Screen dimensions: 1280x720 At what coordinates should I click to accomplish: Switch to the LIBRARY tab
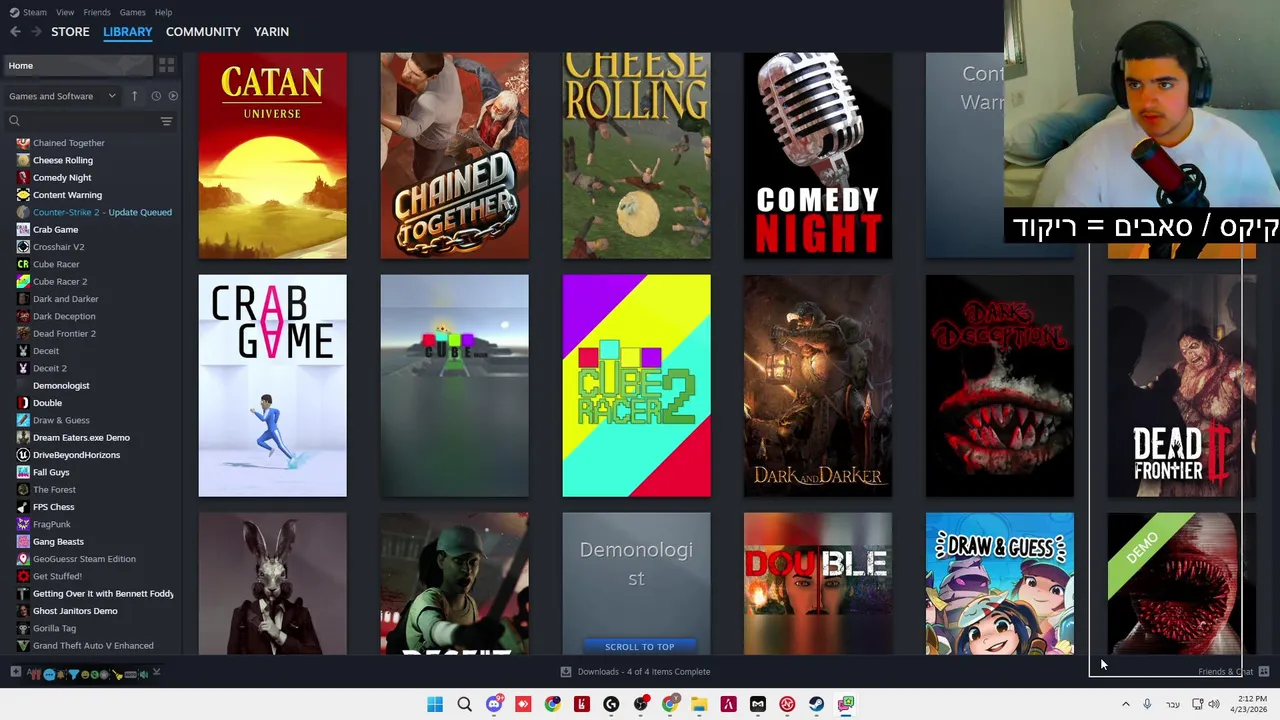pos(128,32)
